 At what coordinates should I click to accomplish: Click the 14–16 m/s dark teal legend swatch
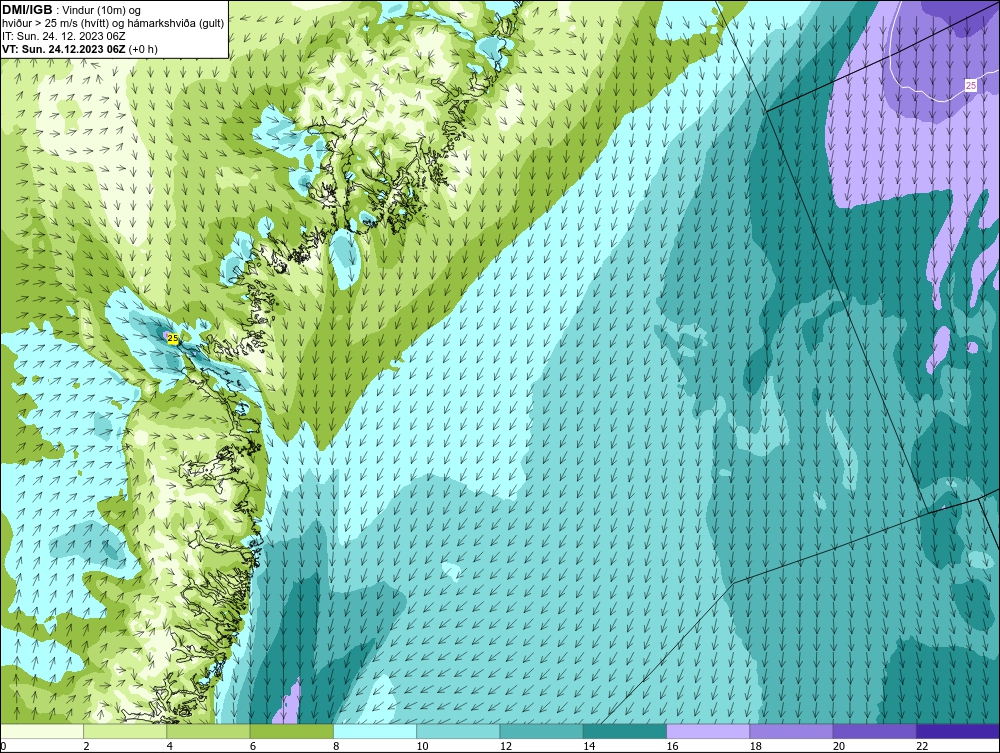click(x=624, y=731)
